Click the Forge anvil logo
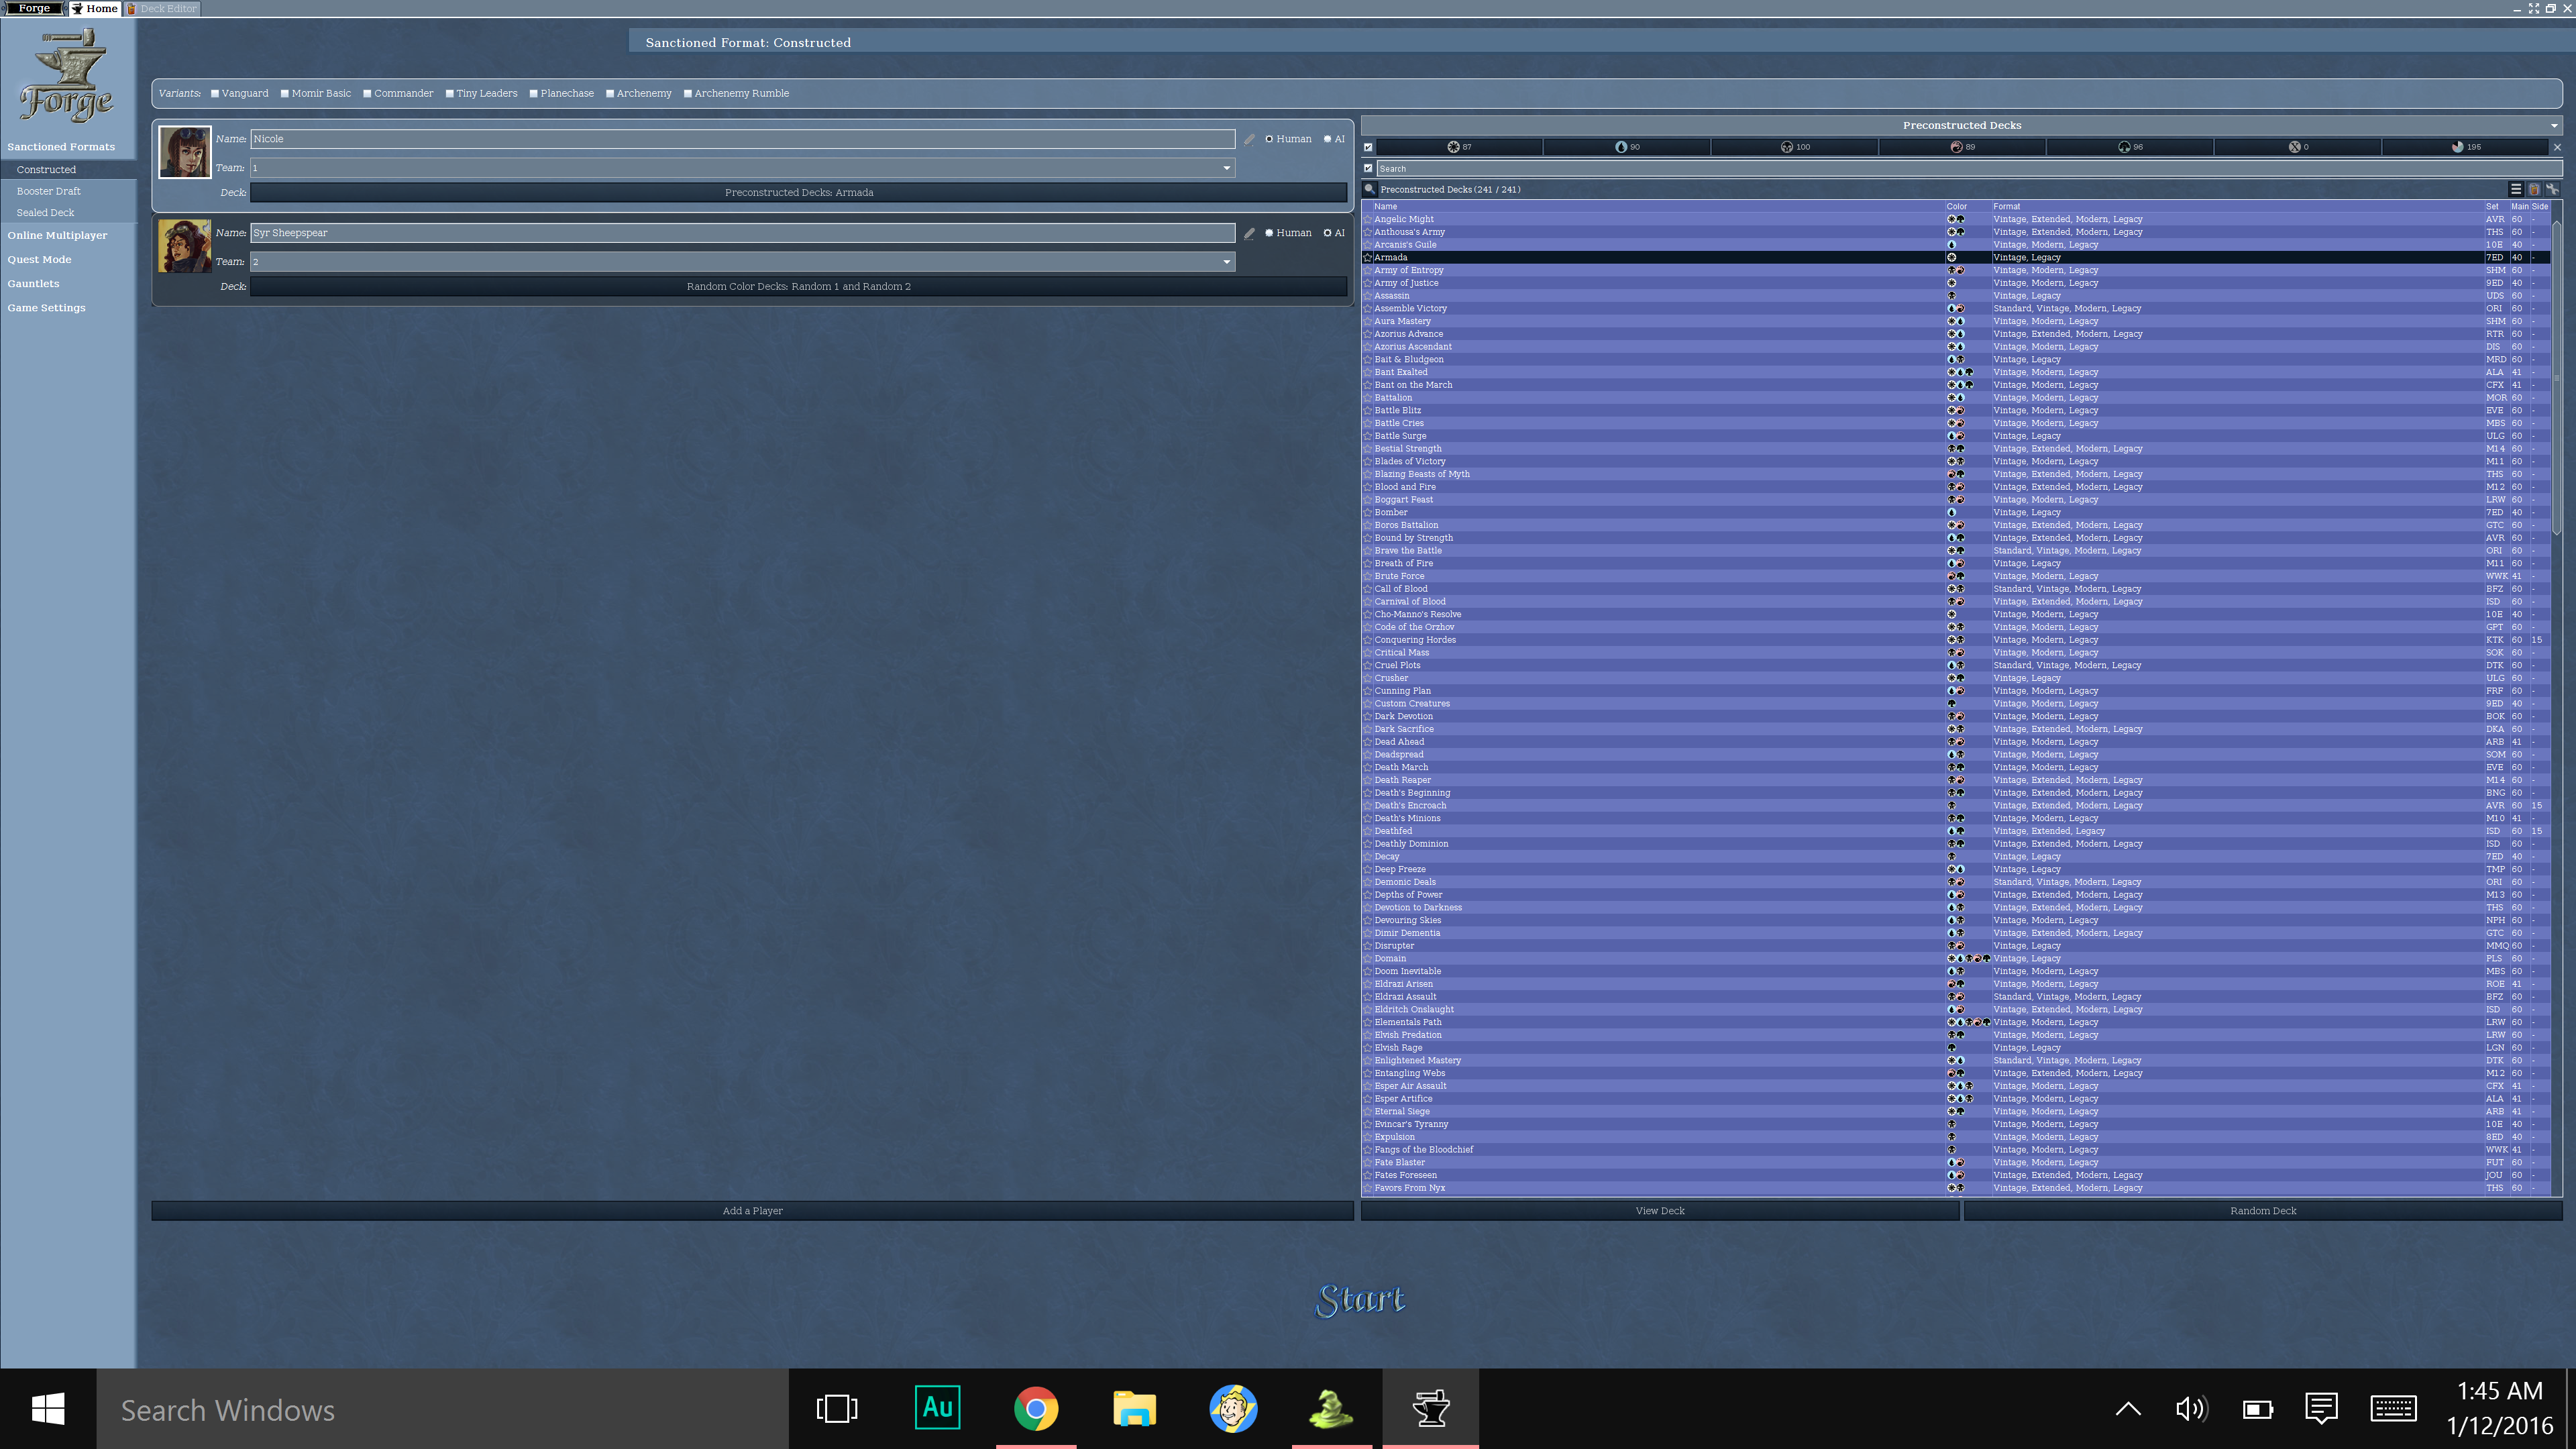 pos(67,75)
